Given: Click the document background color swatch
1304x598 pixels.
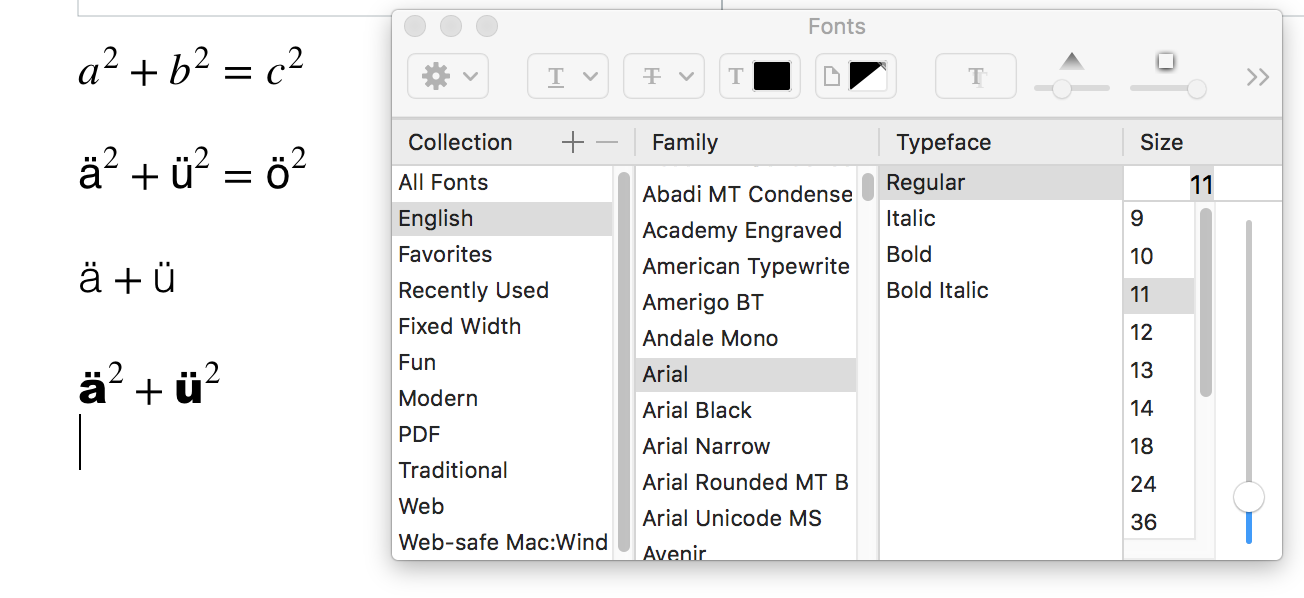Looking at the screenshot, I should tap(868, 77).
